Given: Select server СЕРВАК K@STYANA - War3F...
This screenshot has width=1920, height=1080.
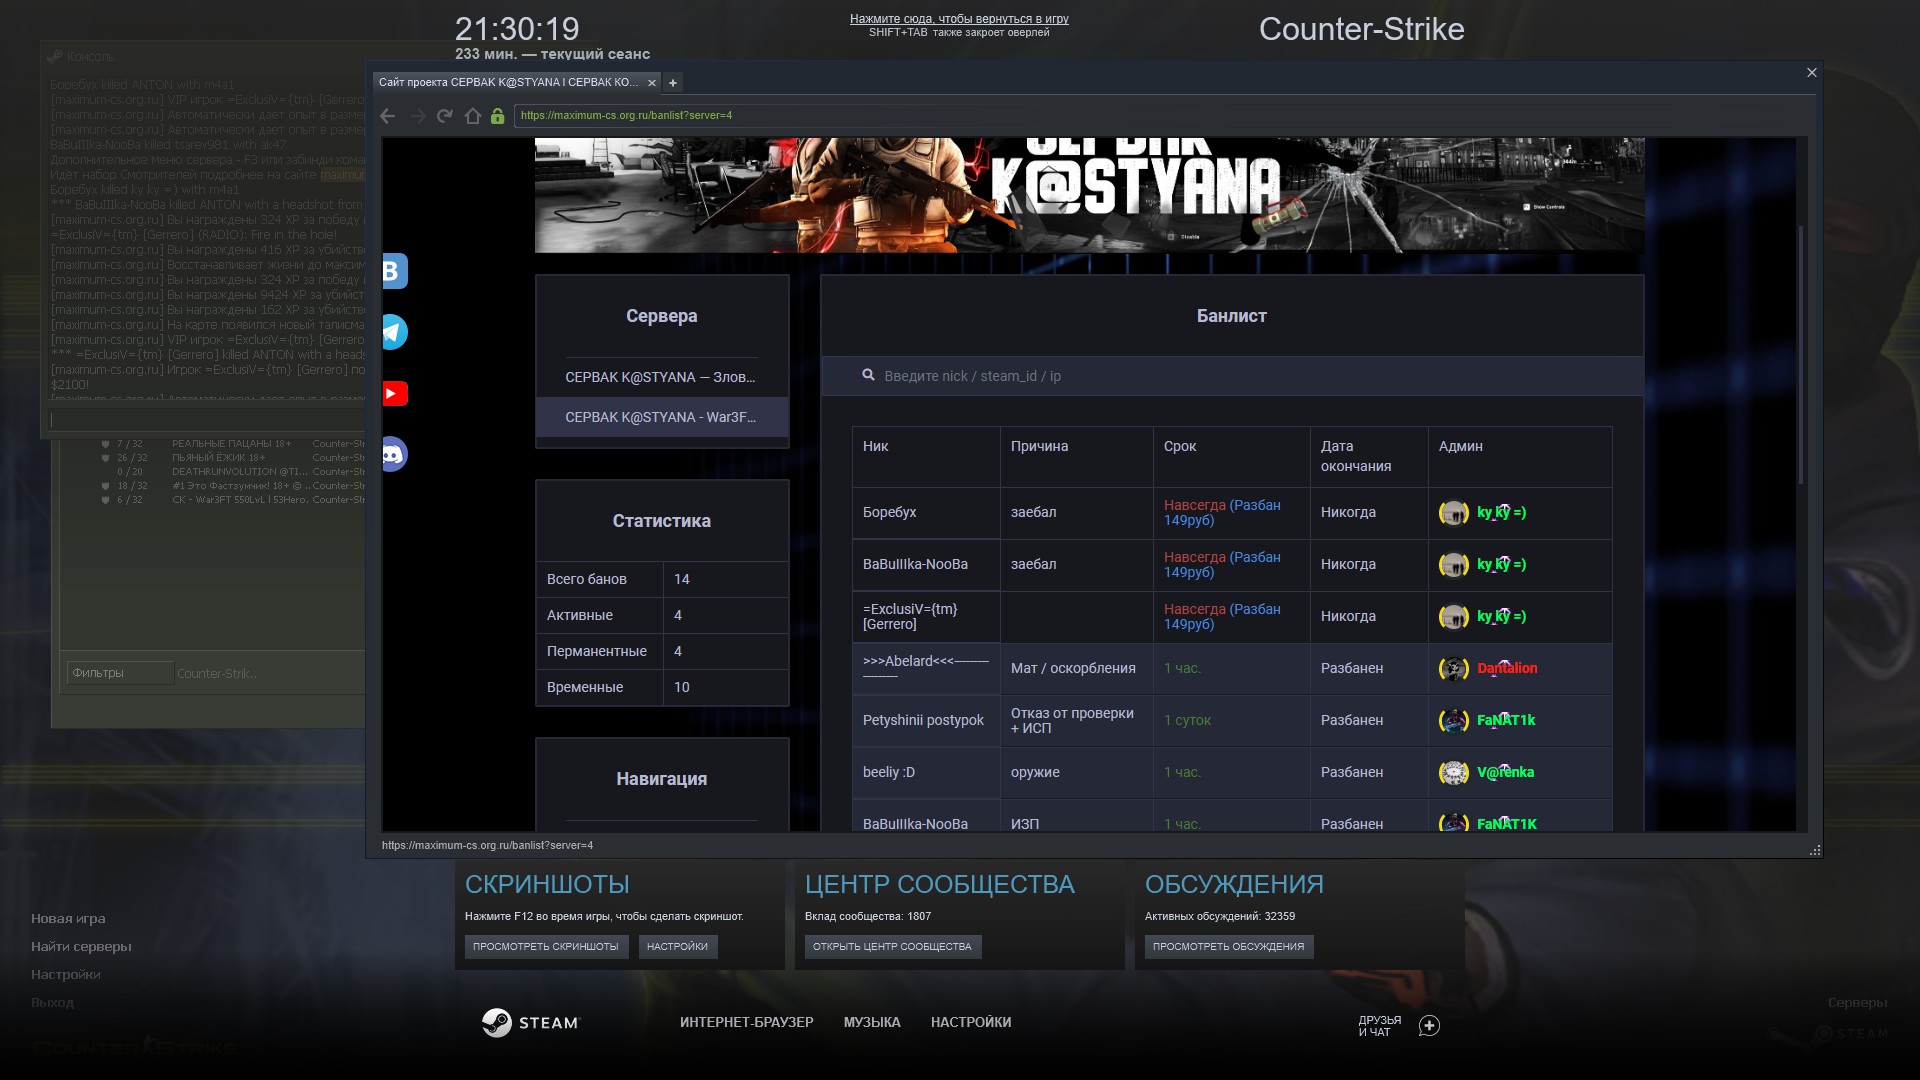Looking at the screenshot, I should click(660, 417).
